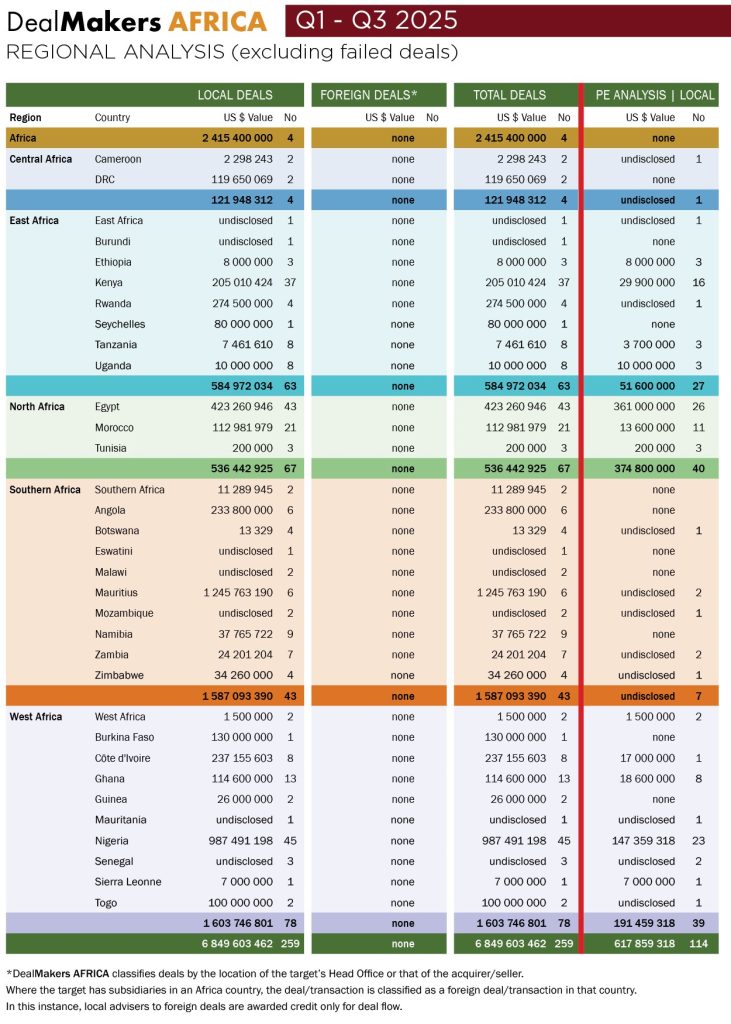The height and width of the screenshot is (1024, 731).
Task: Select the FOREIGN DEALS* column header
Action: click(x=368, y=95)
